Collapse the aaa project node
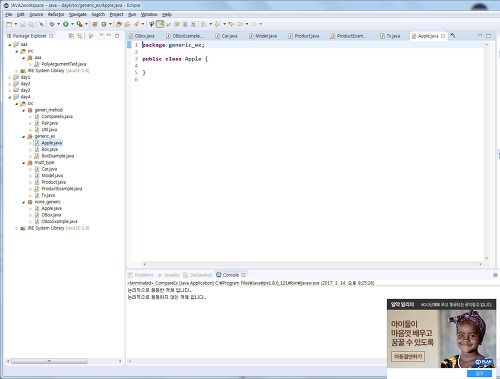Image resolution: width=500 pixels, height=379 pixels. click(x=10, y=44)
